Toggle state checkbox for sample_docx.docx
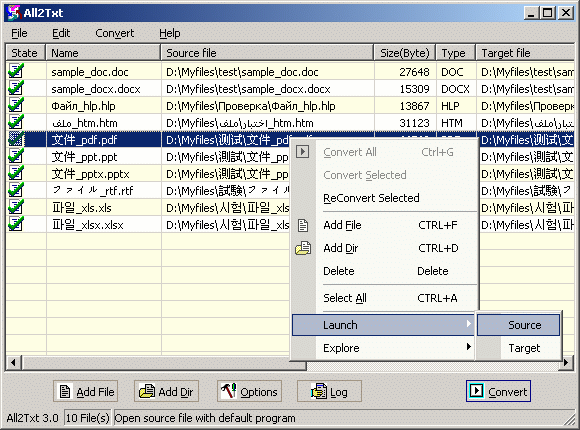580x430 pixels. click(16, 88)
